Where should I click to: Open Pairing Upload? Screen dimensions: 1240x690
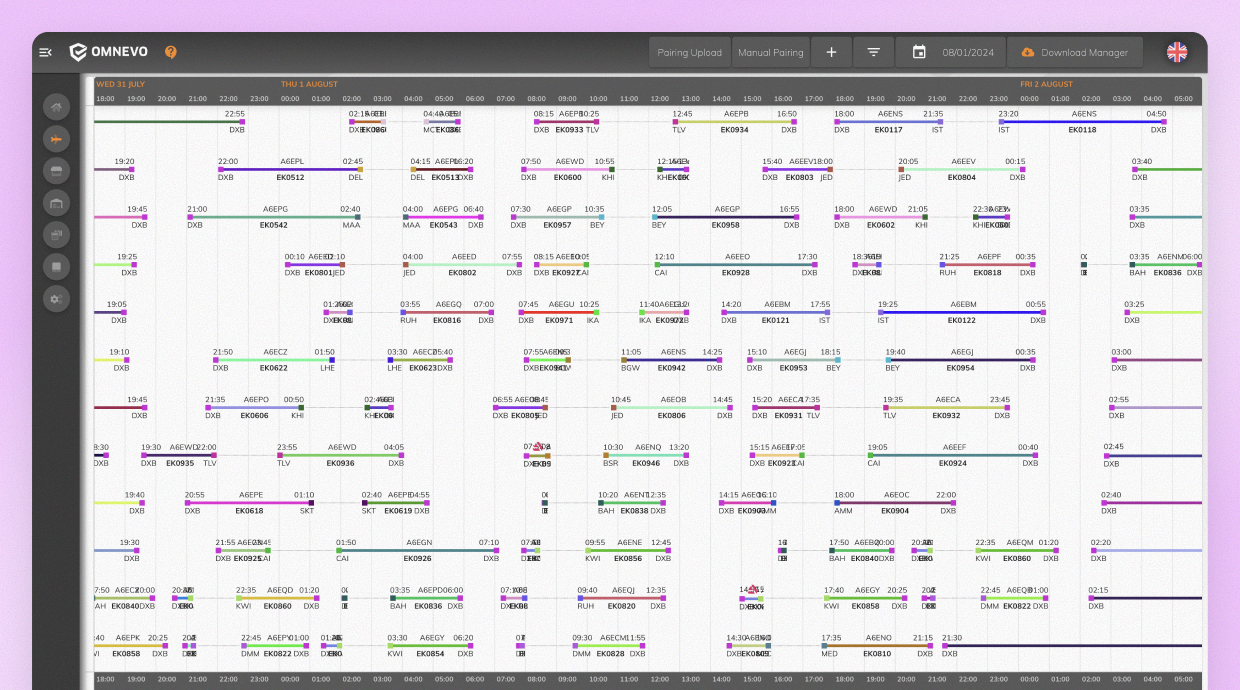click(x=690, y=52)
